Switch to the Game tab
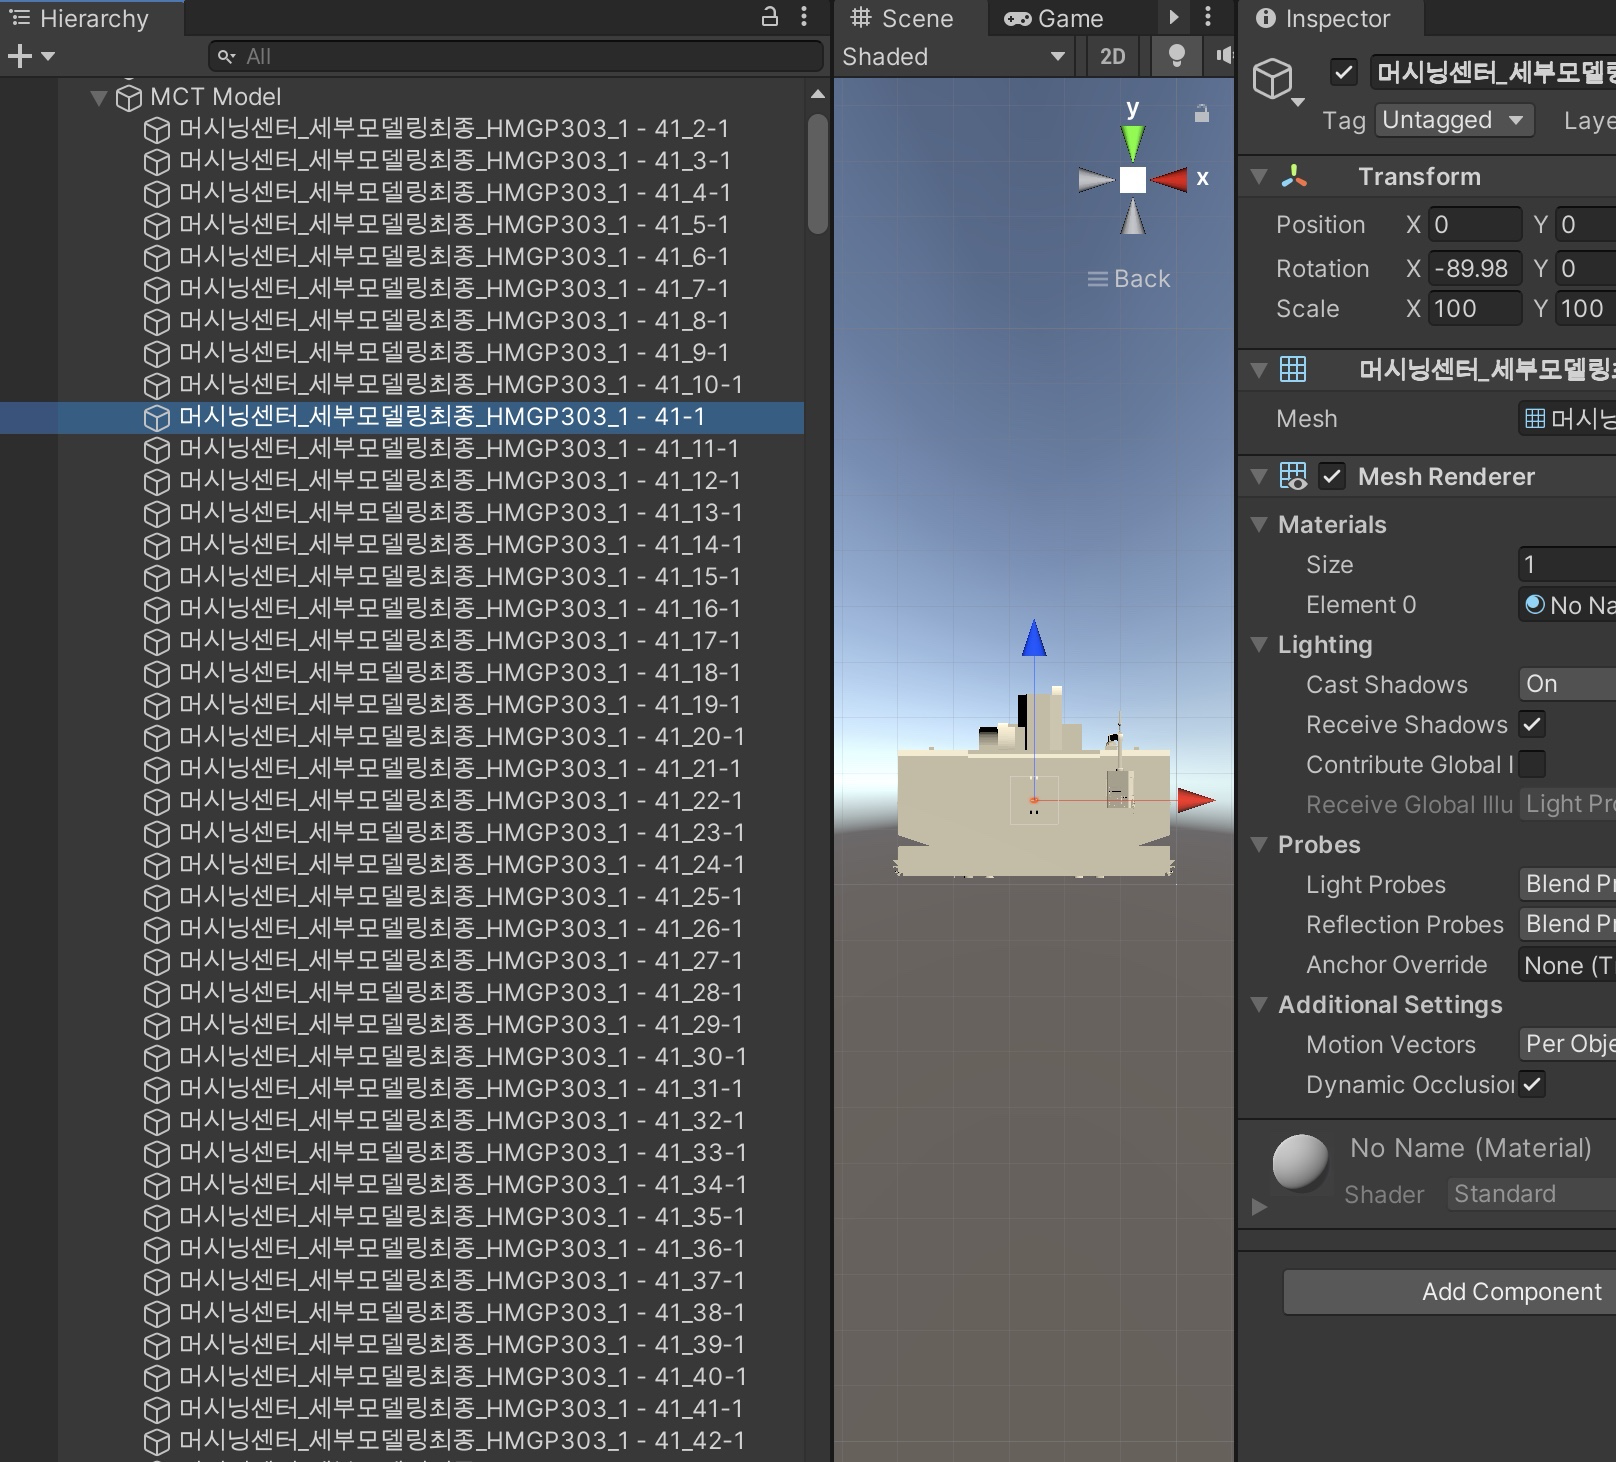The width and height of the screenshot is (1616, 1462). coord(1054,18)
